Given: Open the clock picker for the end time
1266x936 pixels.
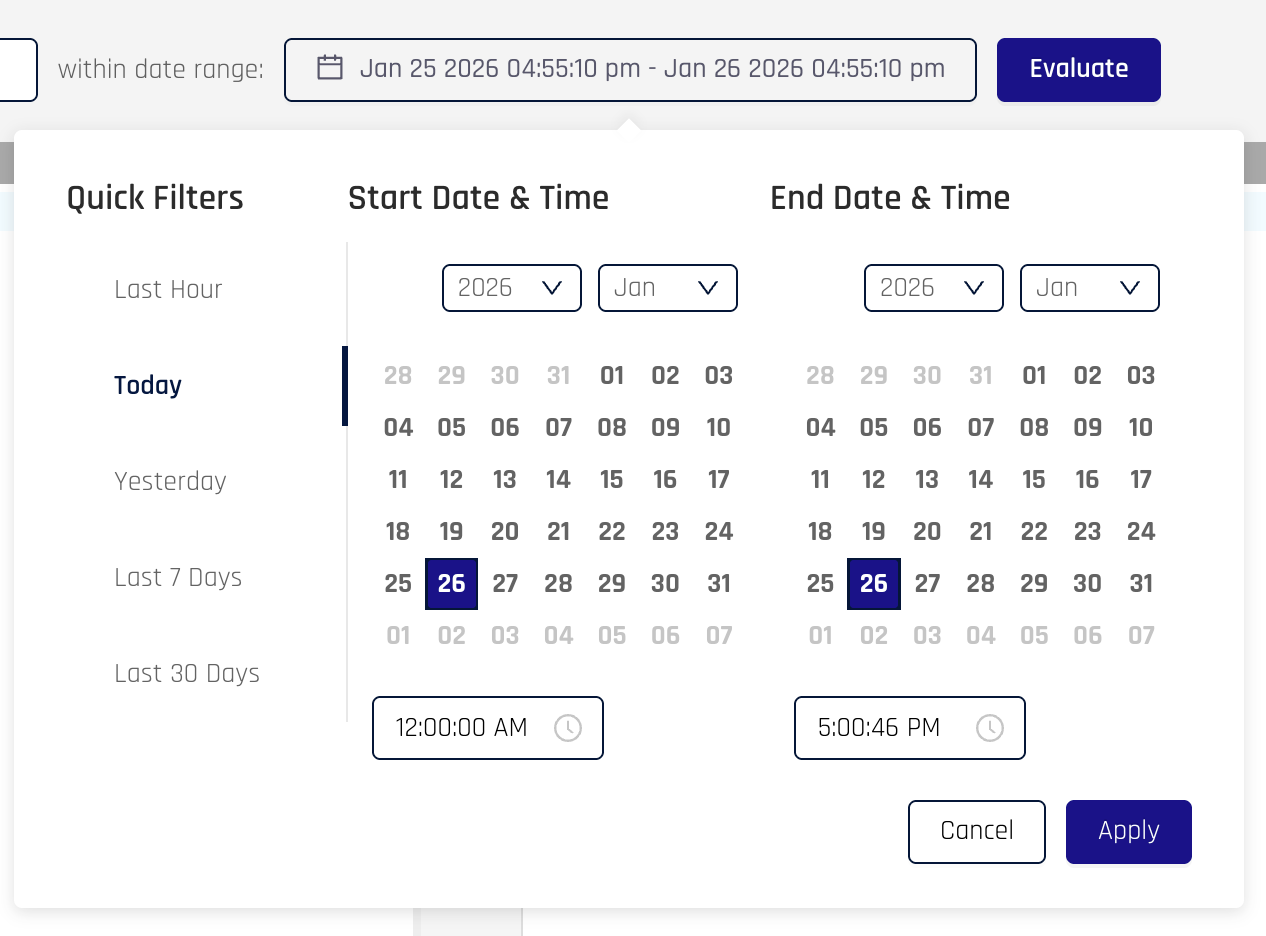Looking at the screenshot, I should point(990,728).
